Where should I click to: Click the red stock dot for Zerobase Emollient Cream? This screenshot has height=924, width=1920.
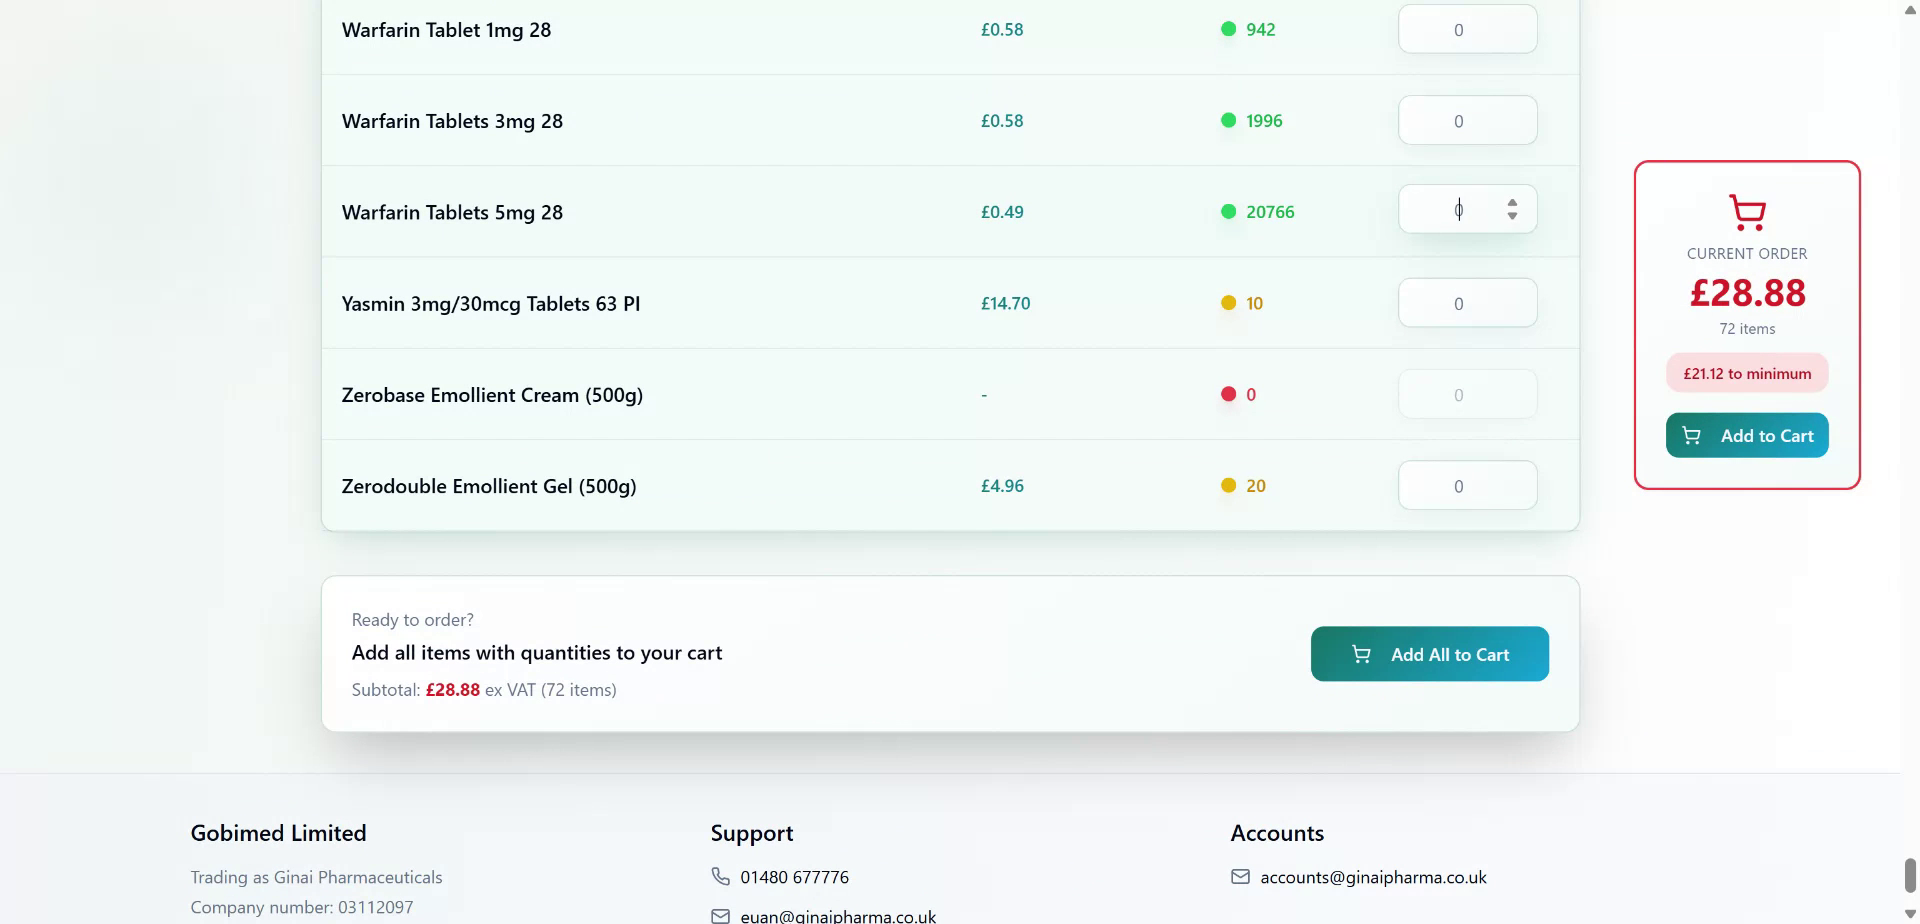pos(1228,394)
